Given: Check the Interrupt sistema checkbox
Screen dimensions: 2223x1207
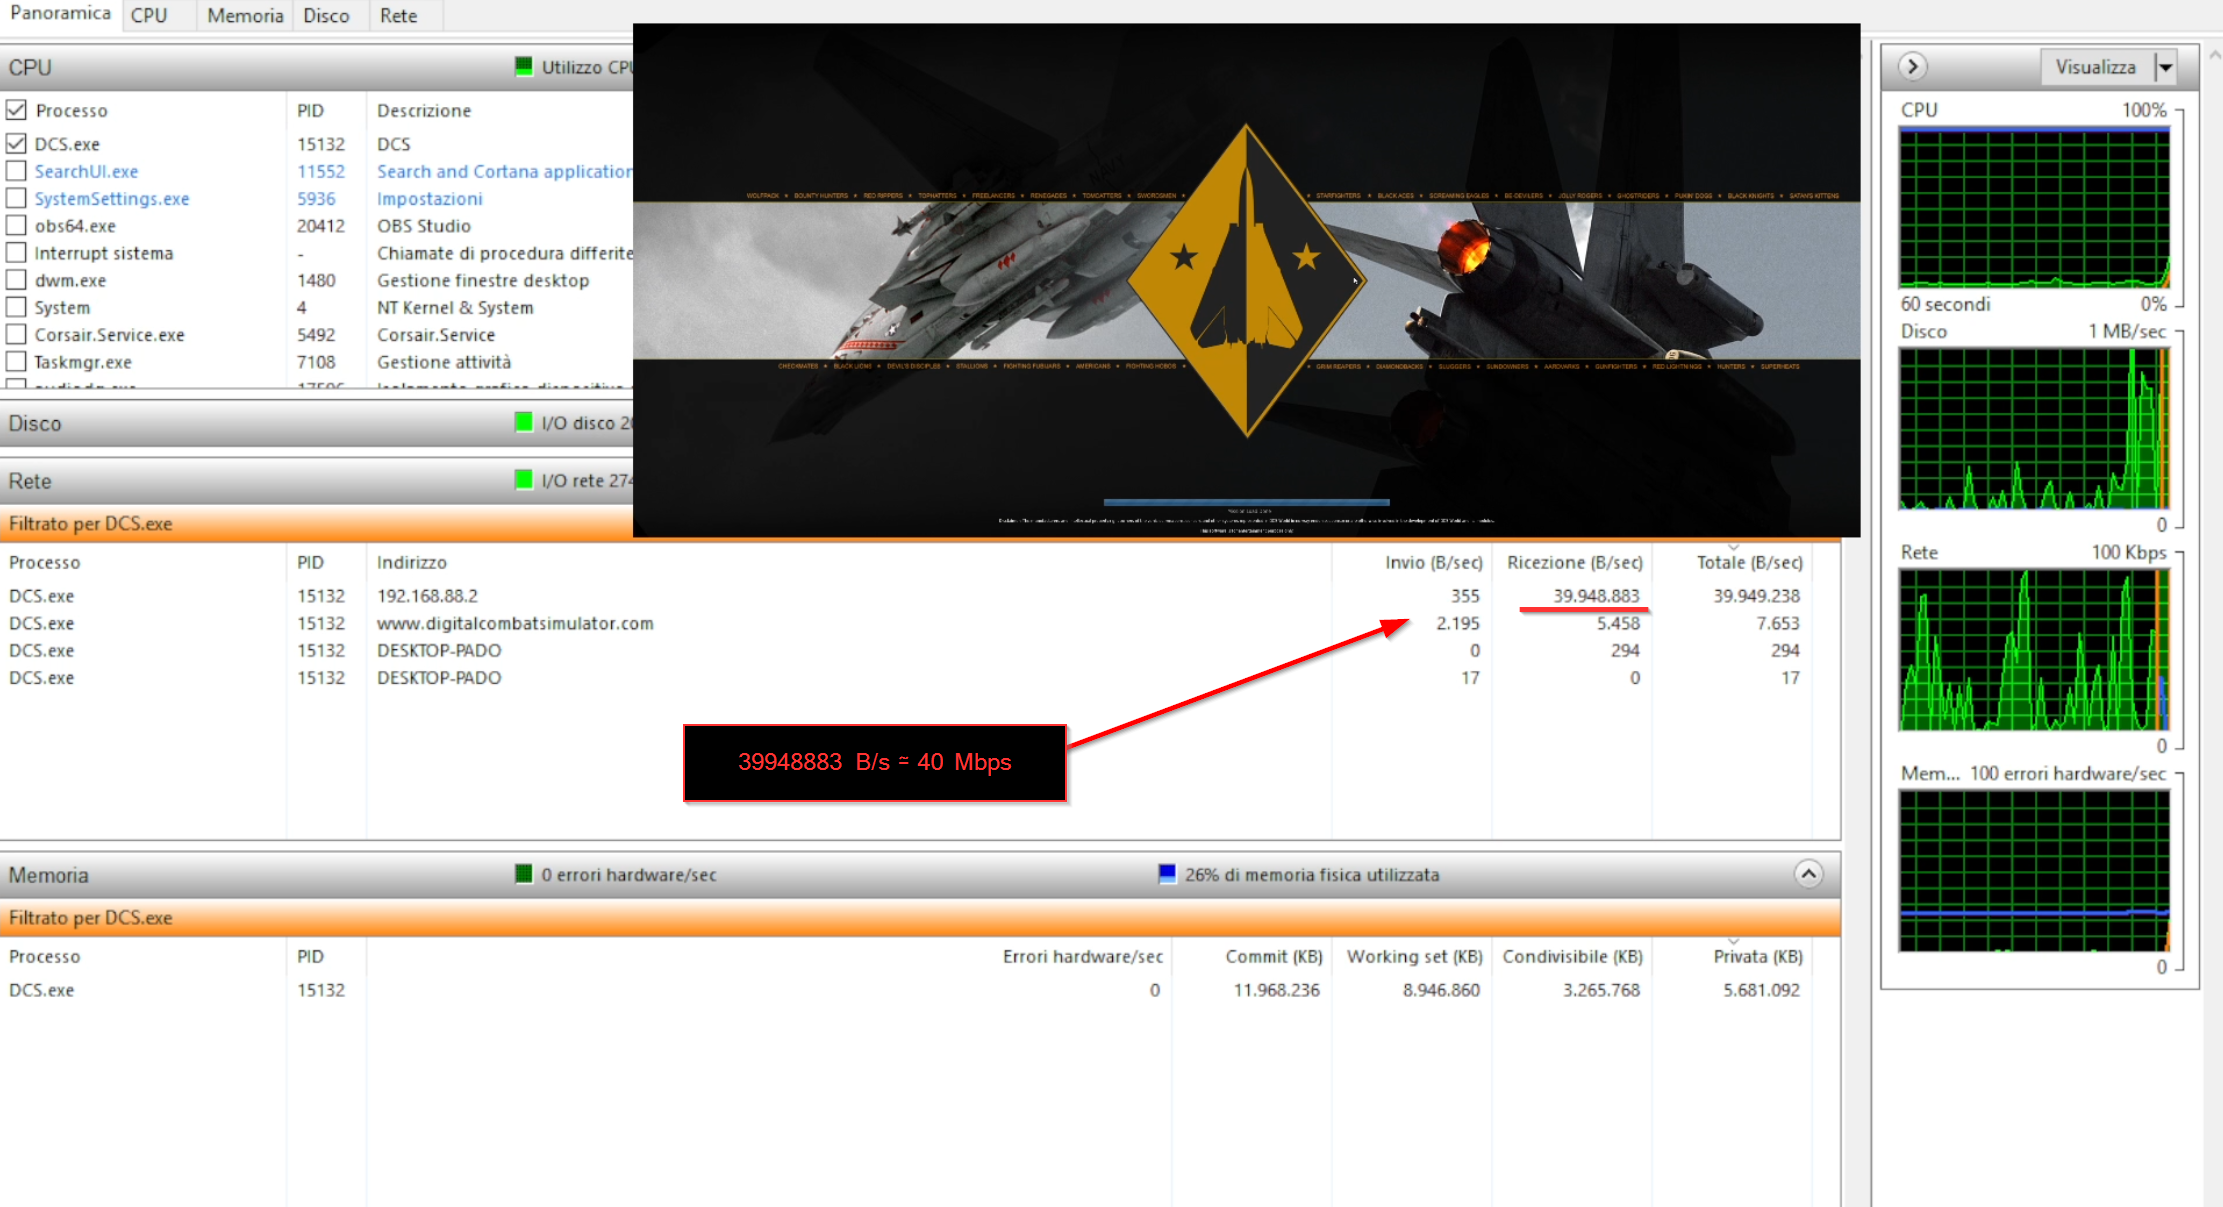Looking at the screenshot, I should pyautogui.click(x=16, y=252).
